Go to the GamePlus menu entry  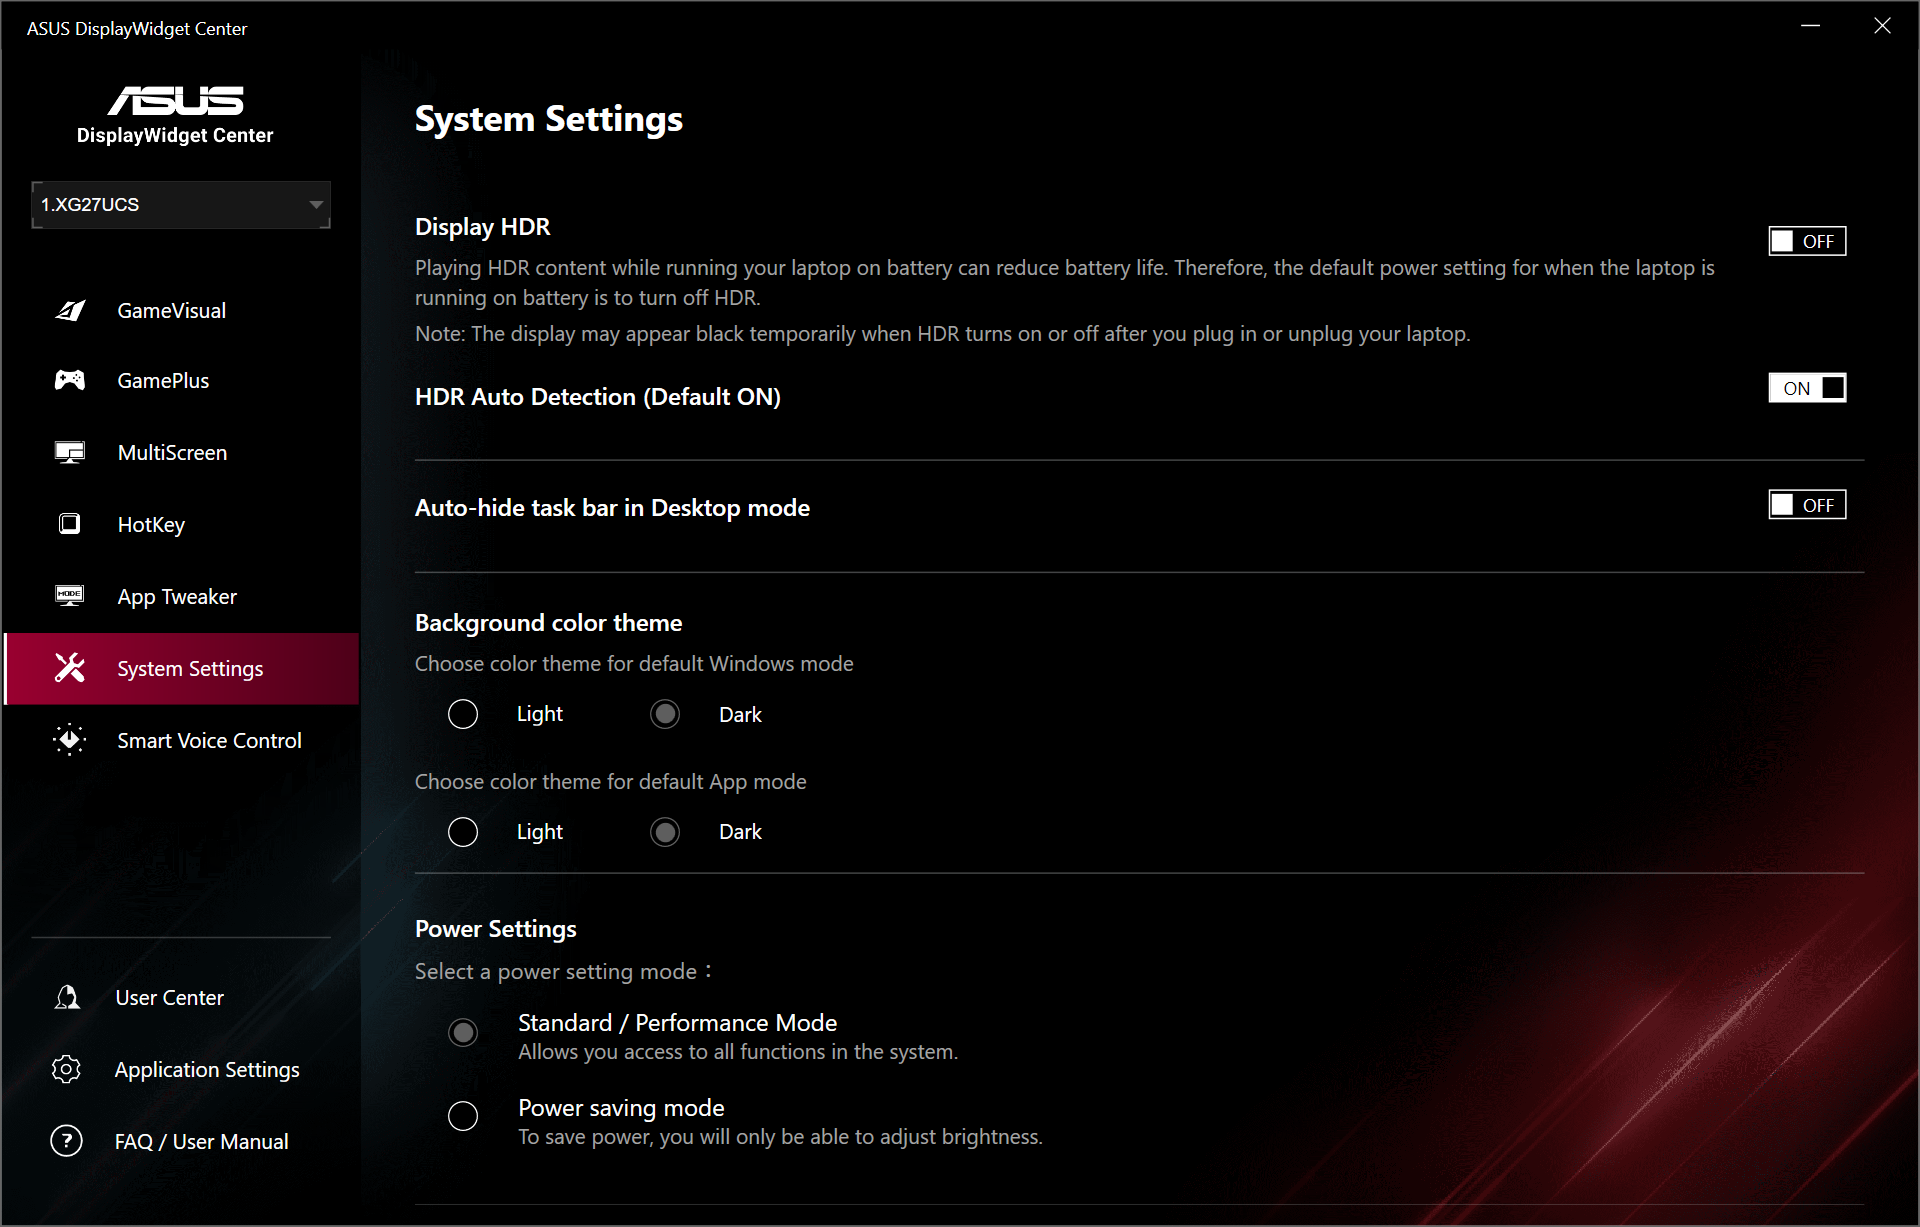163,381
